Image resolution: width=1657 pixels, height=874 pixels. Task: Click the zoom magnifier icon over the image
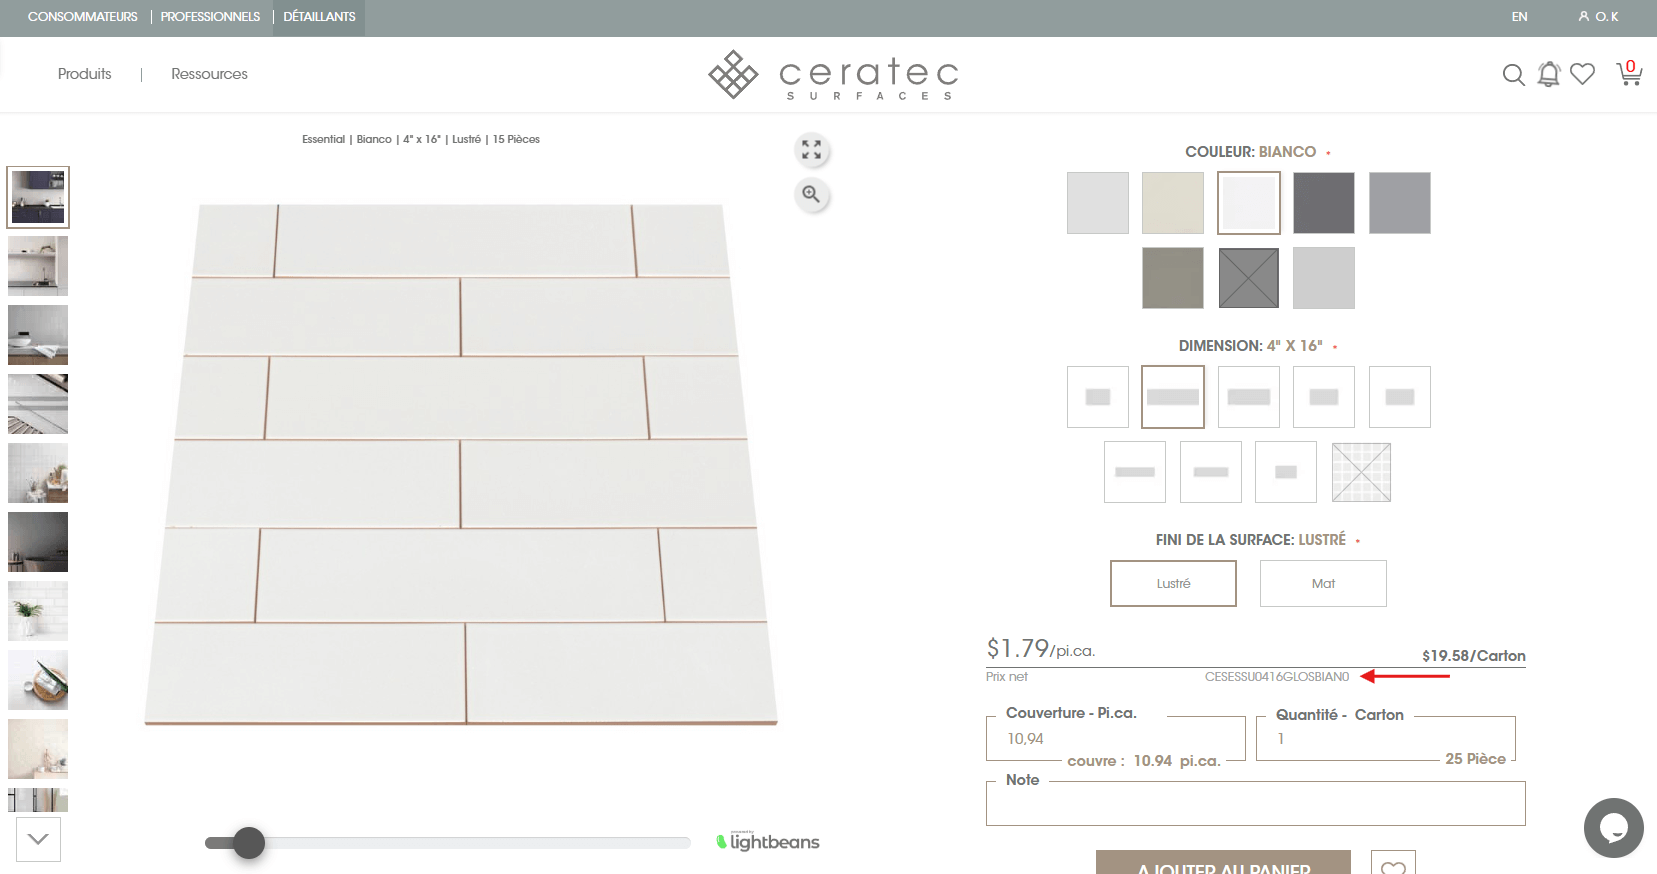(811, 194)
